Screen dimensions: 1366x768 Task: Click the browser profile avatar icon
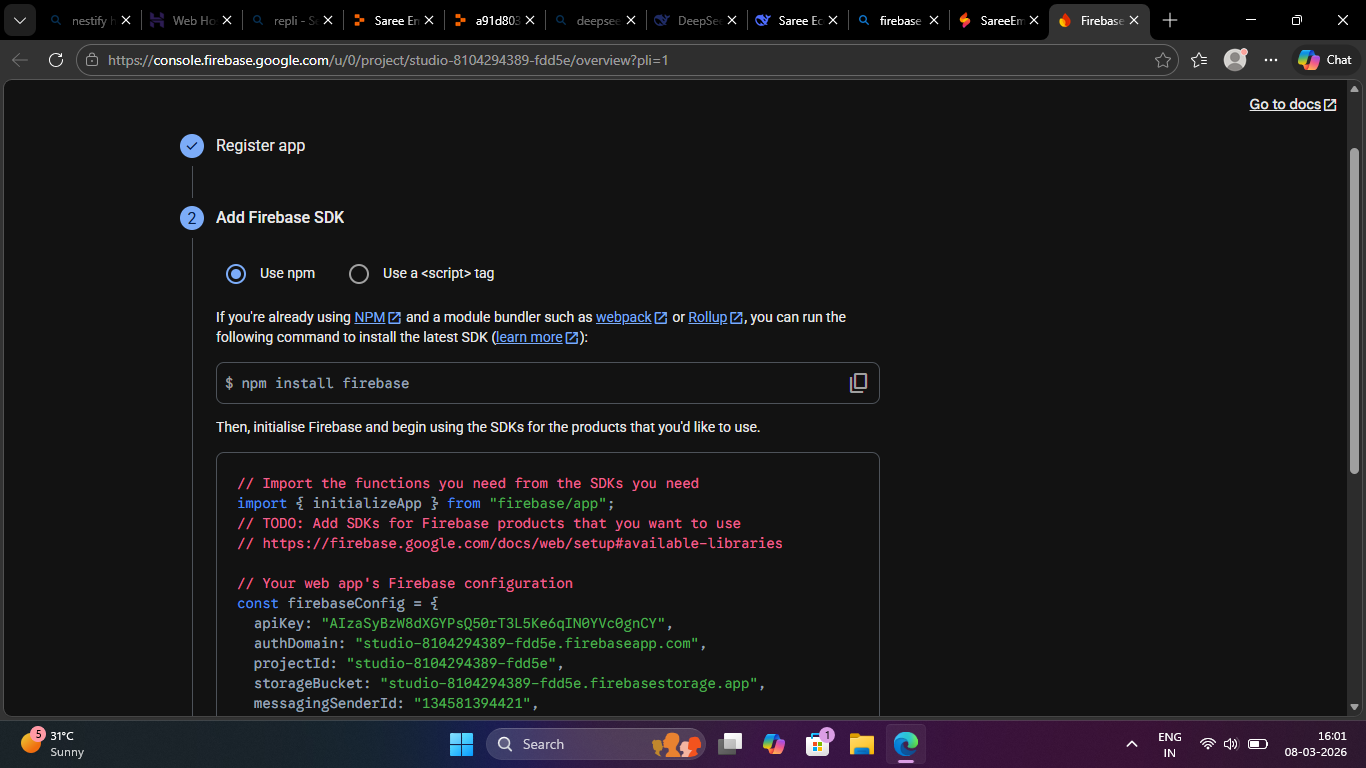click(x=1235, y=60)
